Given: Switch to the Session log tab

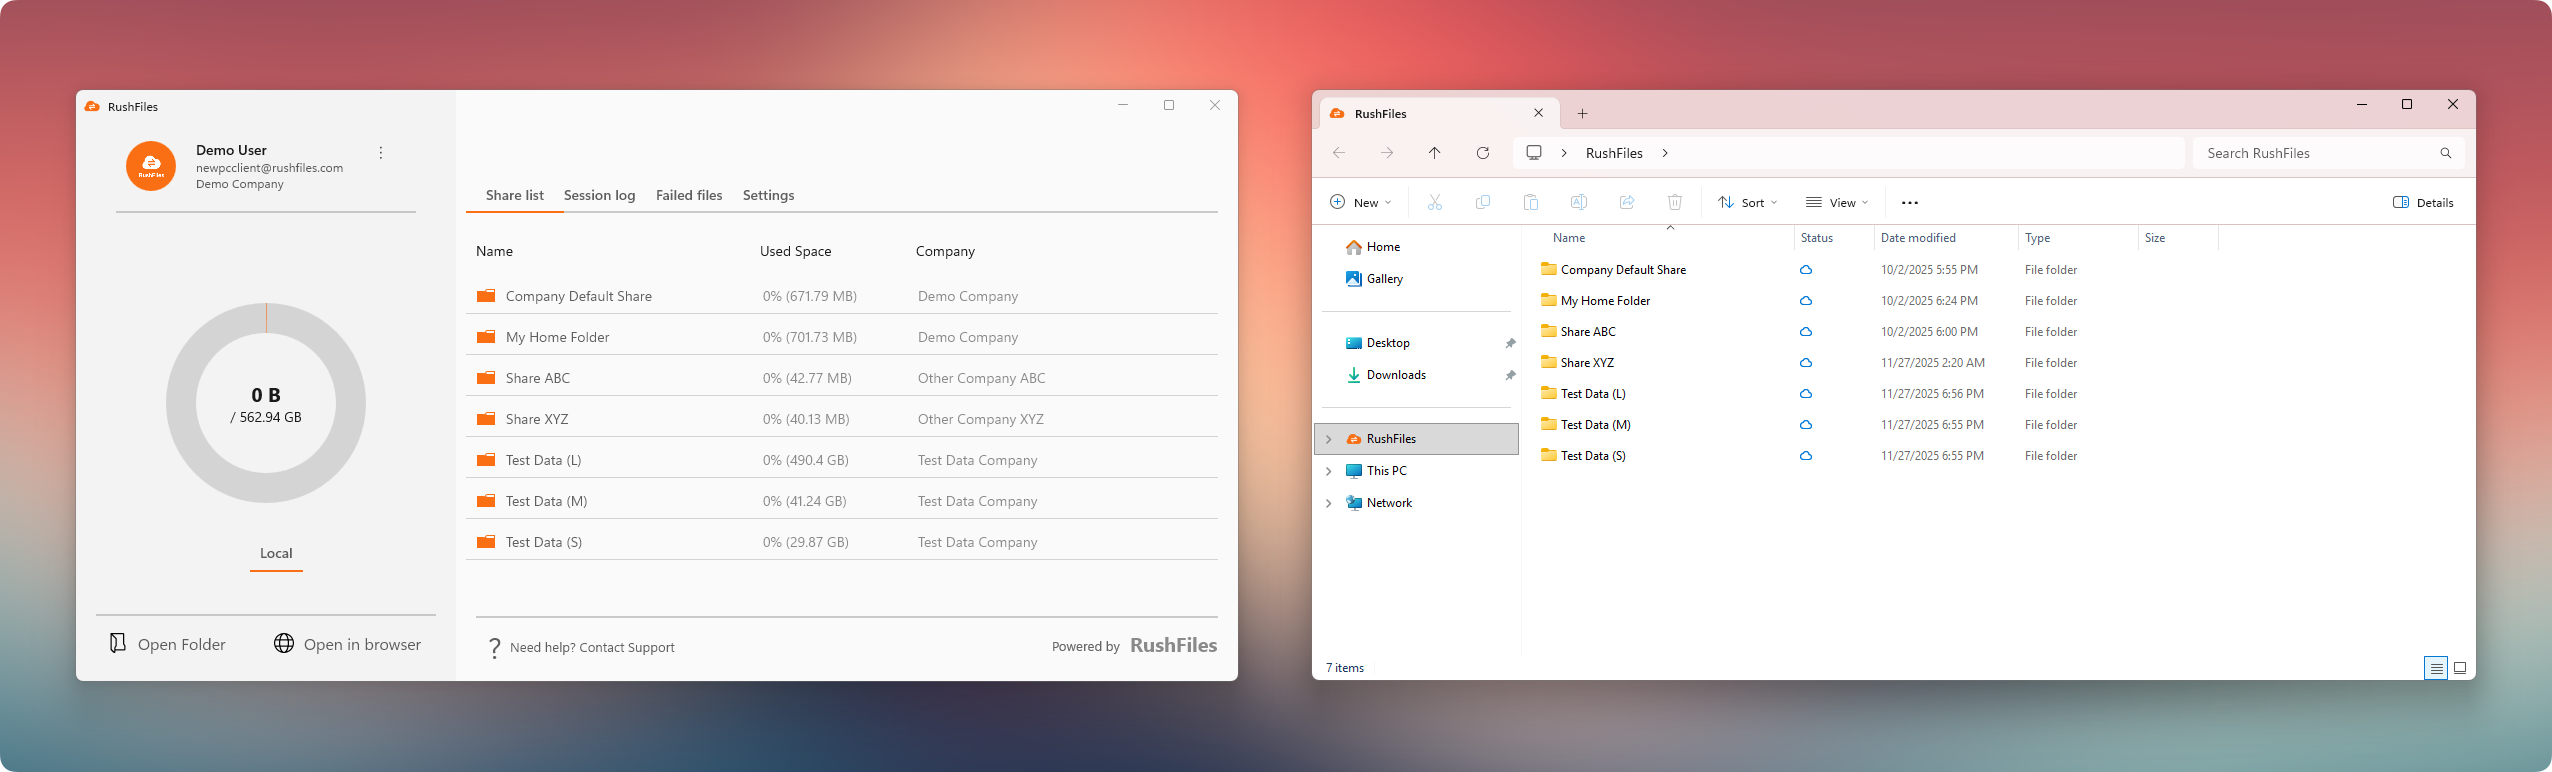Looking at the screenshot, I should click(x=599, y=195).
